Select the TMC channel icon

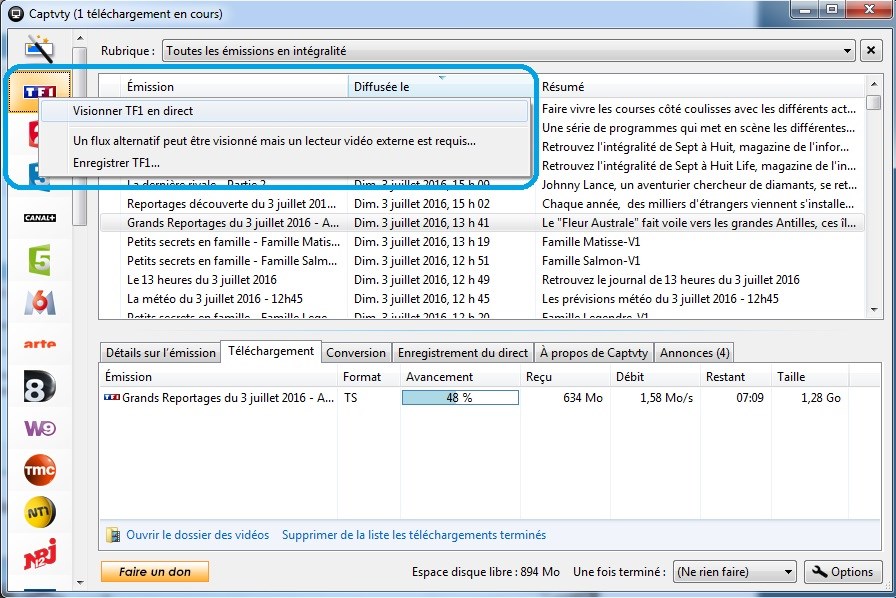coord(39,470)
